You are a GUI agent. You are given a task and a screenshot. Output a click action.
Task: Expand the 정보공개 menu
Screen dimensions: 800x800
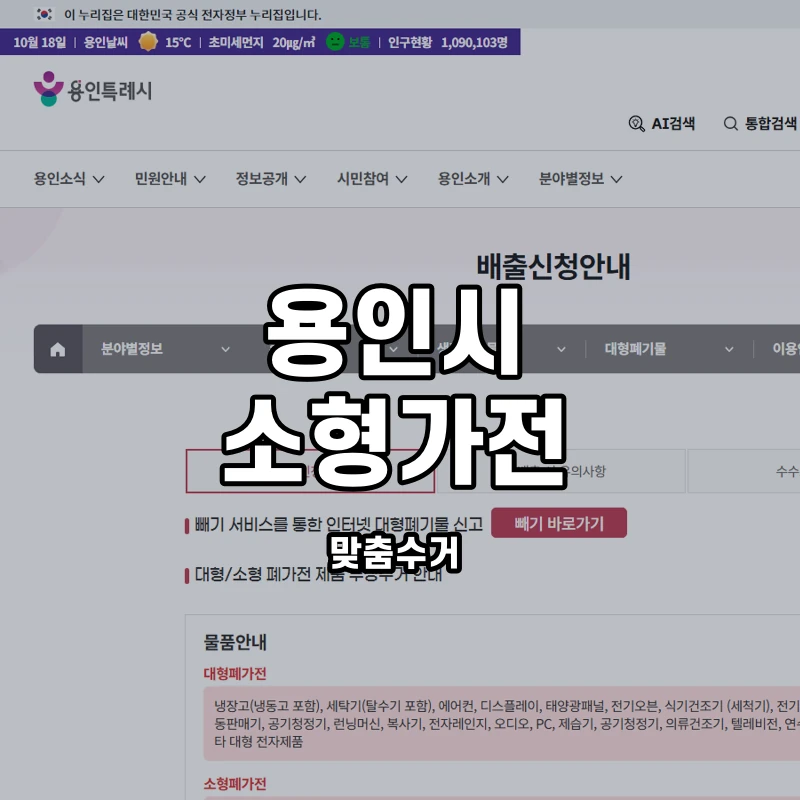pyautogui.click(x=271, y=179)
